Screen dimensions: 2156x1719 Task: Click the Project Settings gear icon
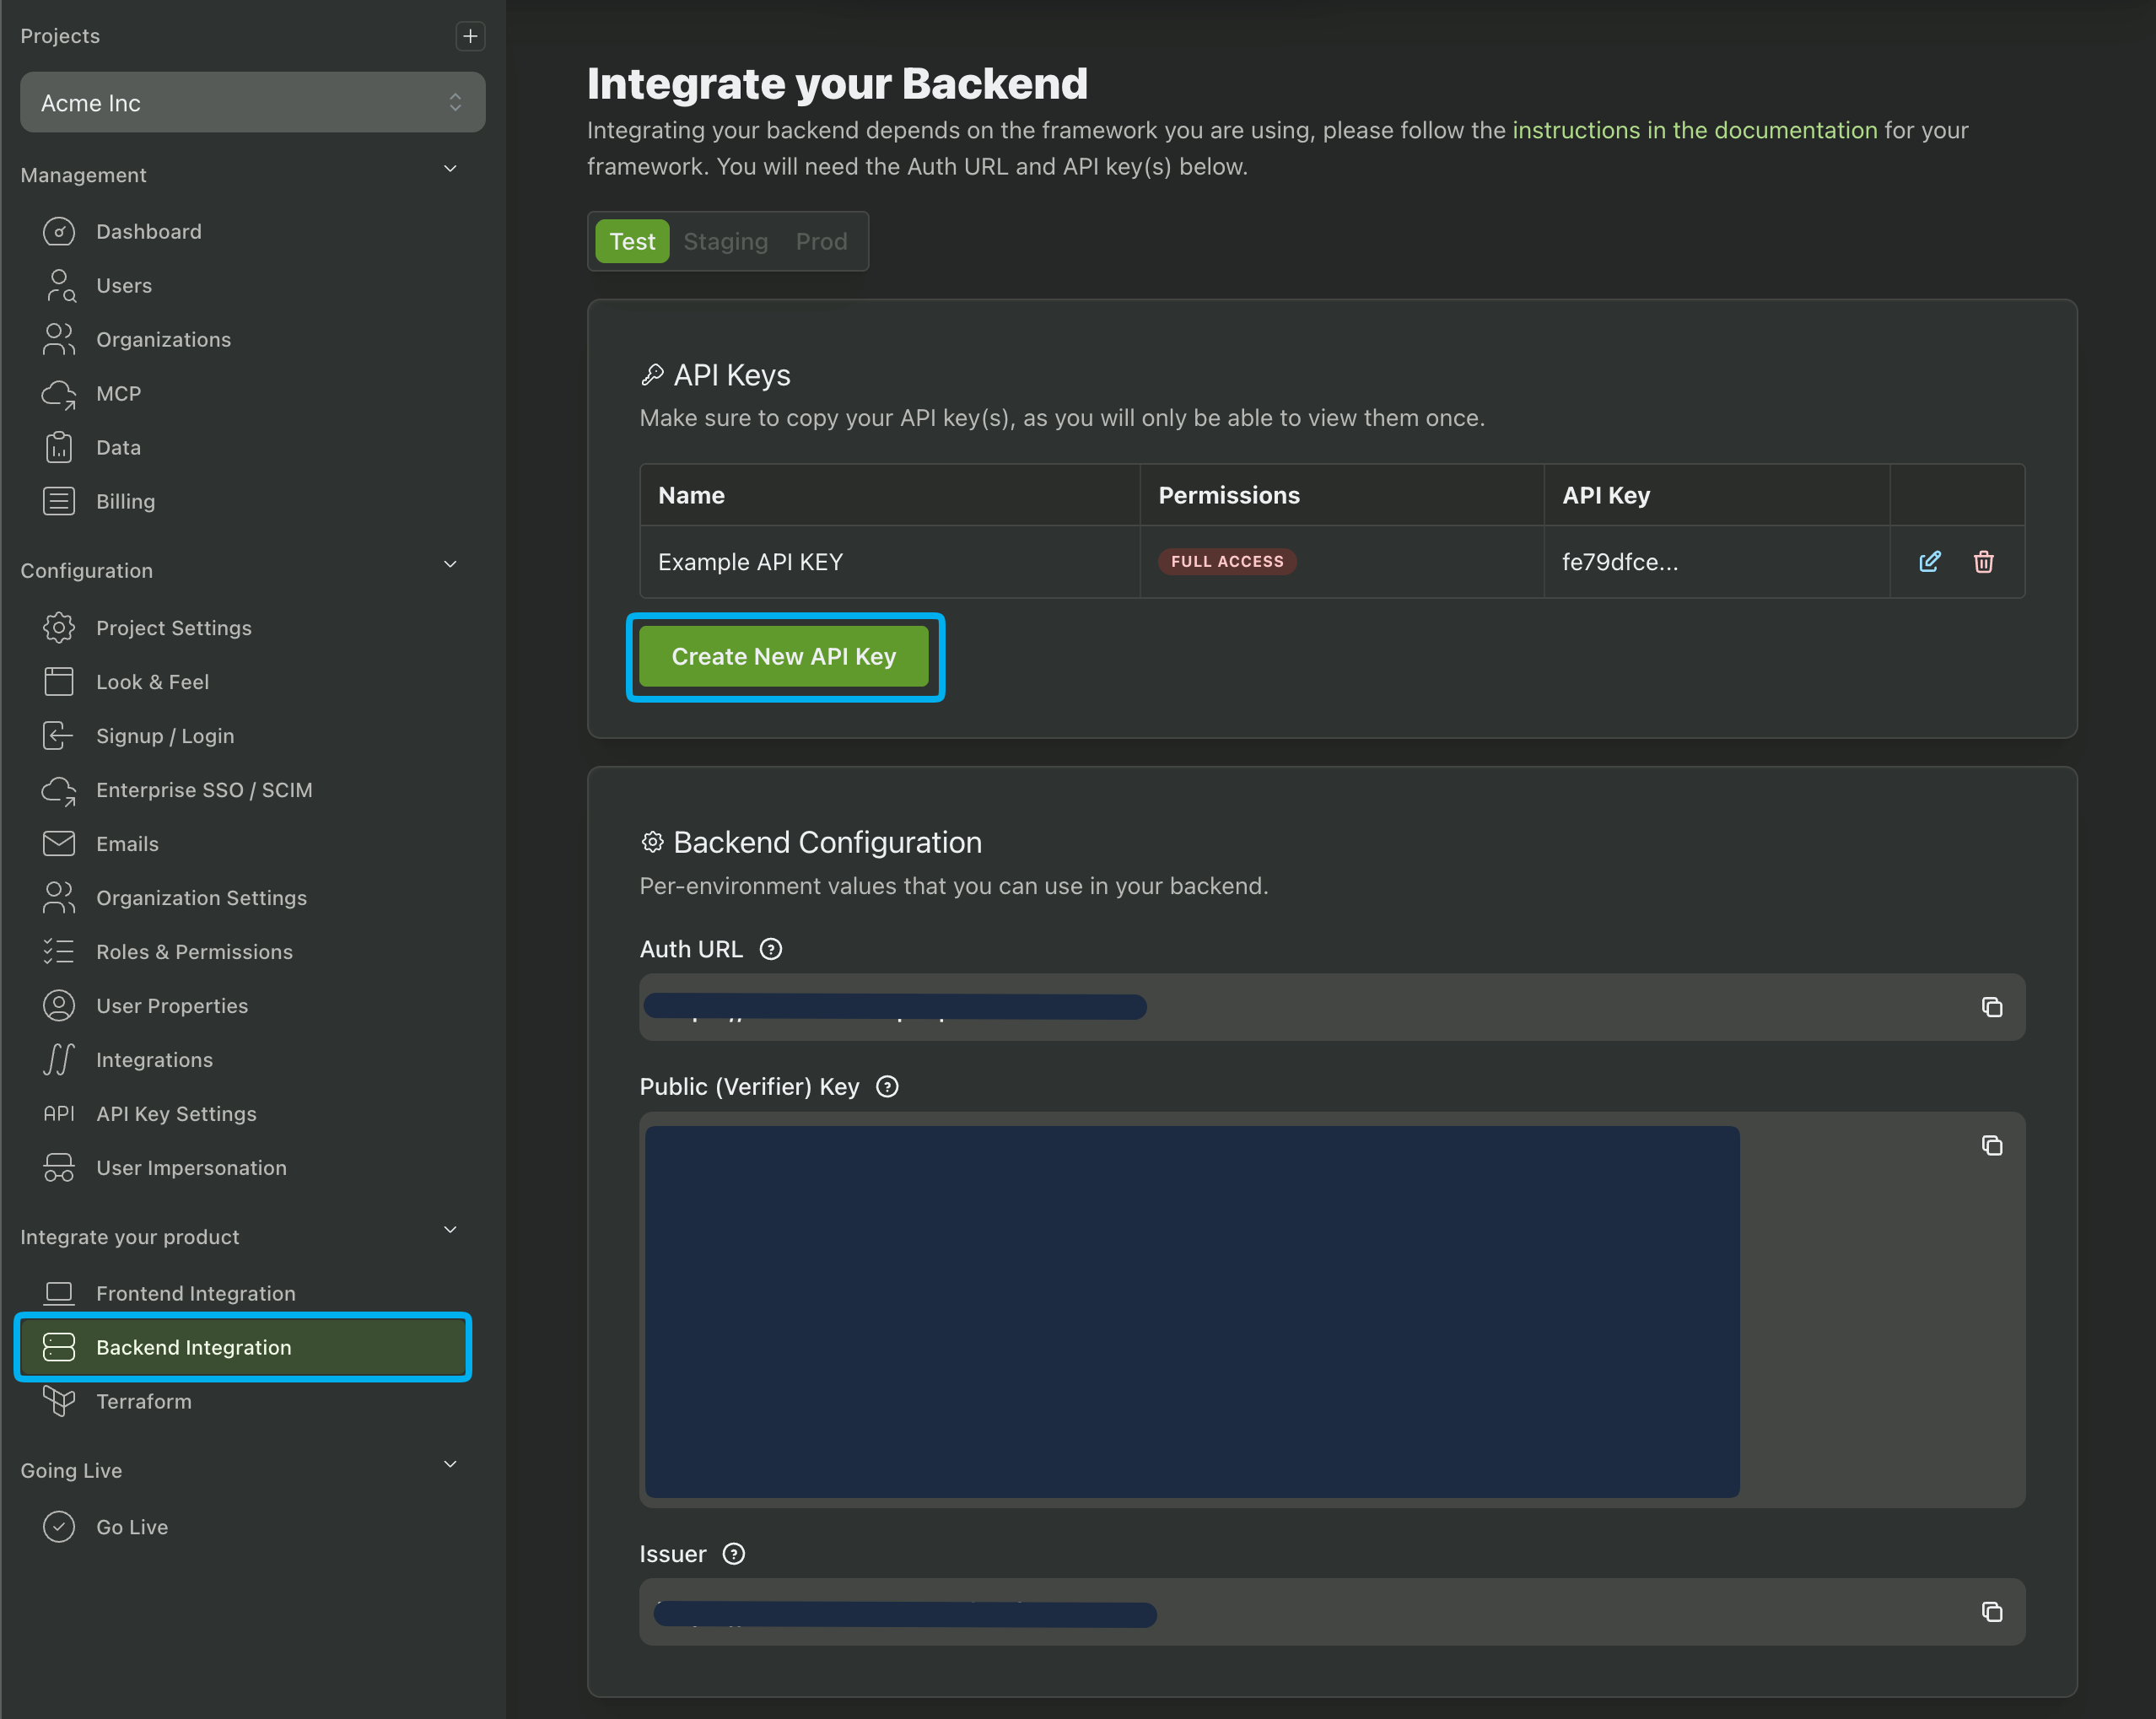pos(59,628)
